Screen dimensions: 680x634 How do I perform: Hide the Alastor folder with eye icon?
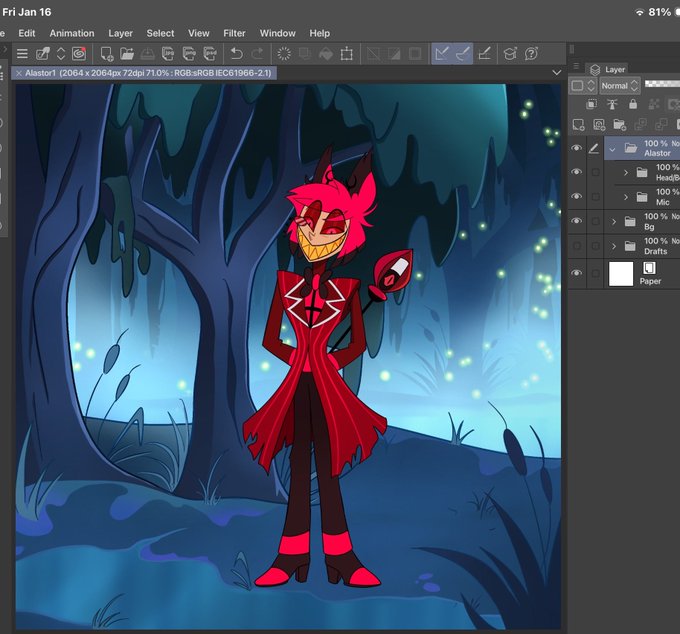(576, 148)
